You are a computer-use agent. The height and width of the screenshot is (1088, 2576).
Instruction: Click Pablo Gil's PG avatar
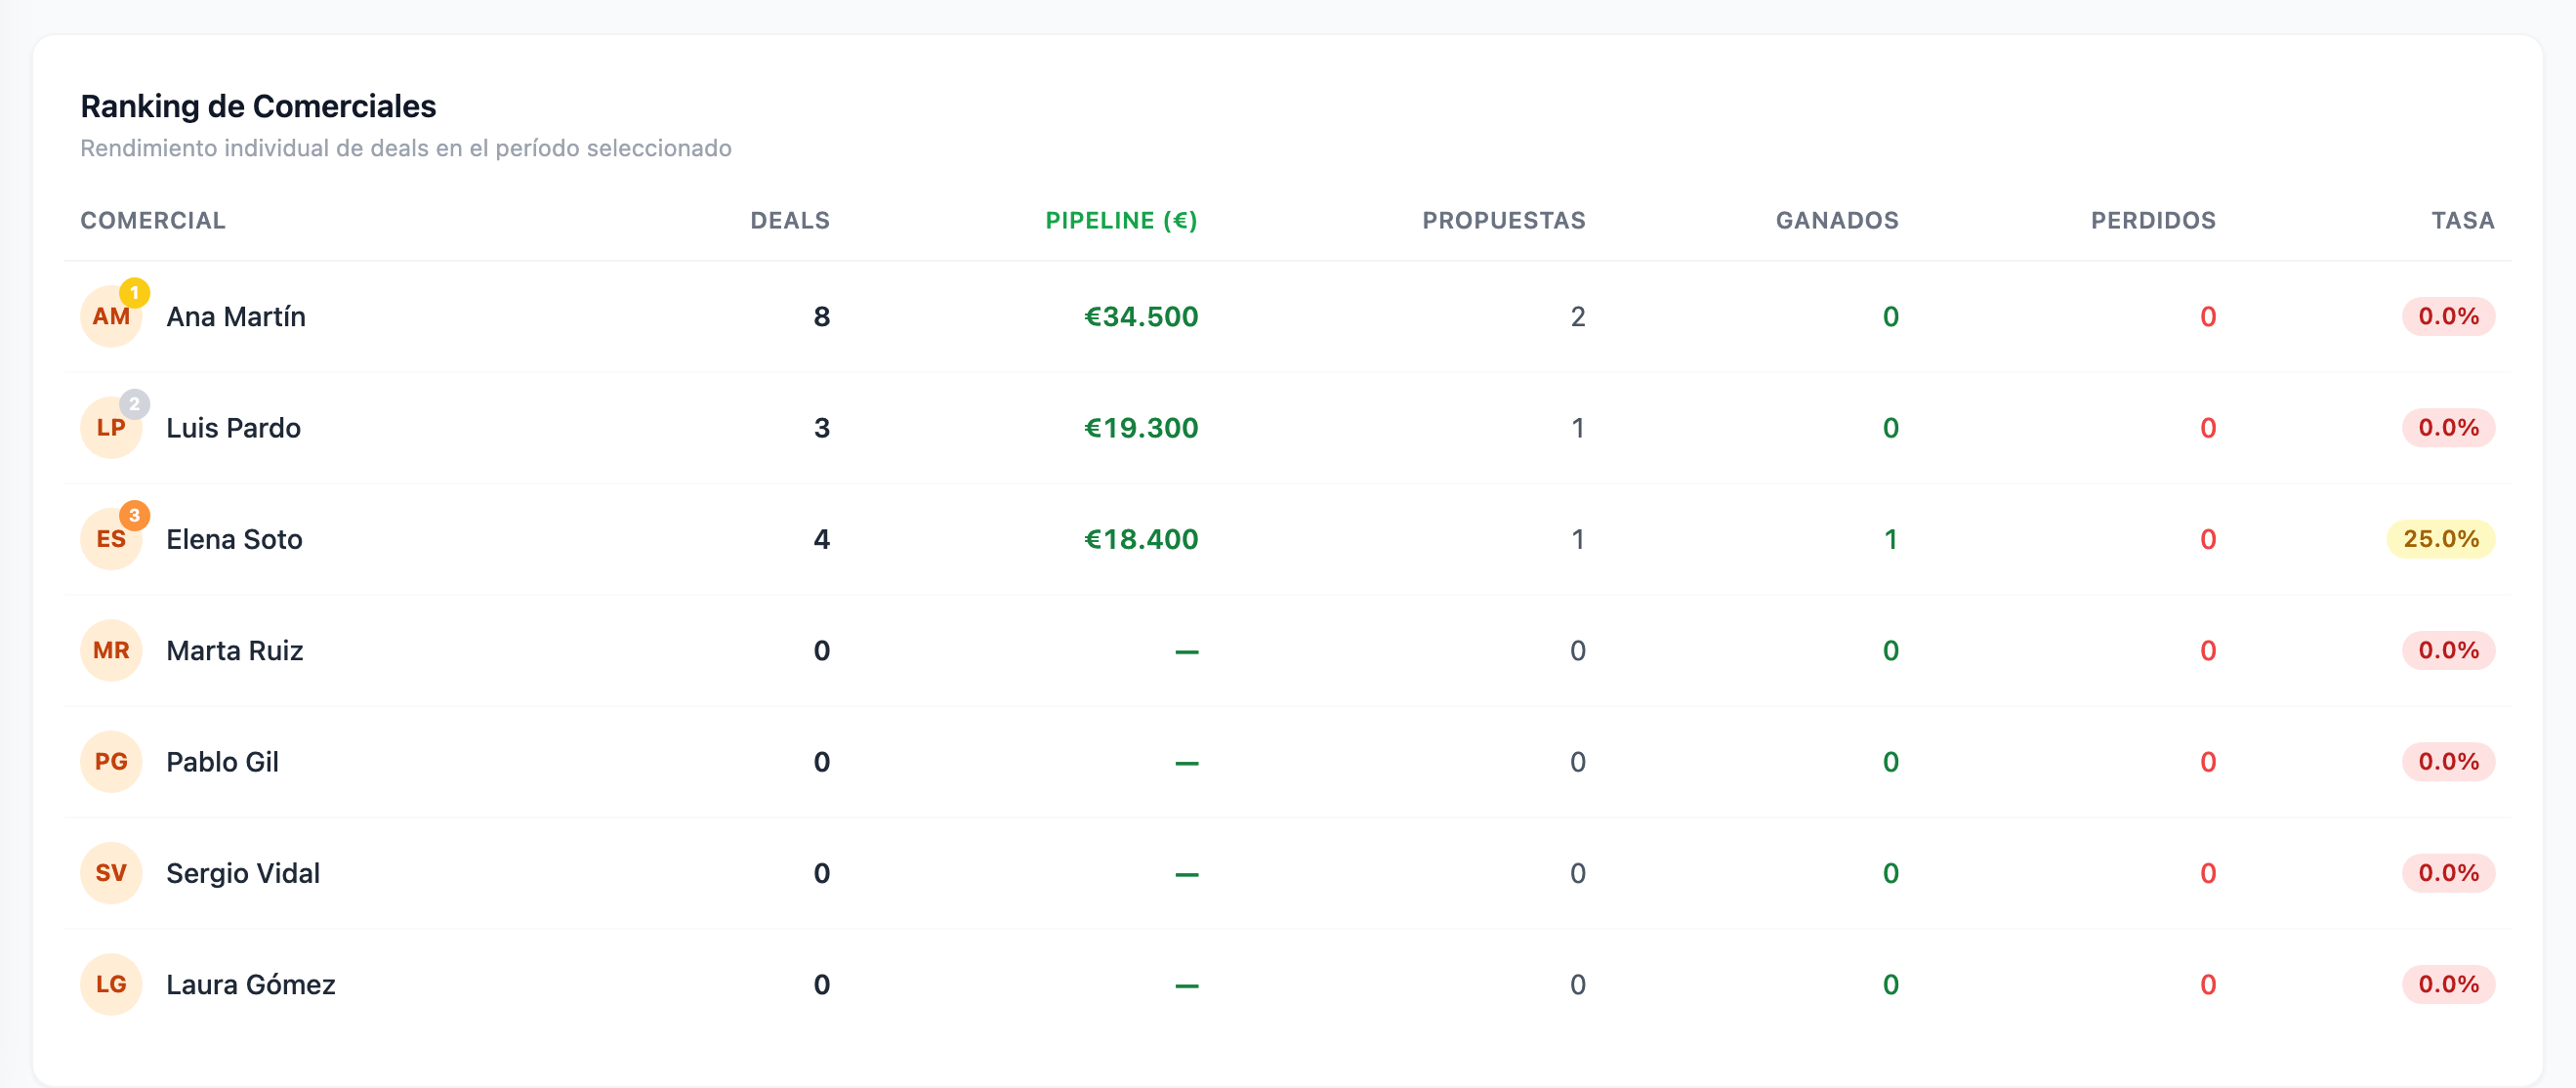click(x=111, y=762)
